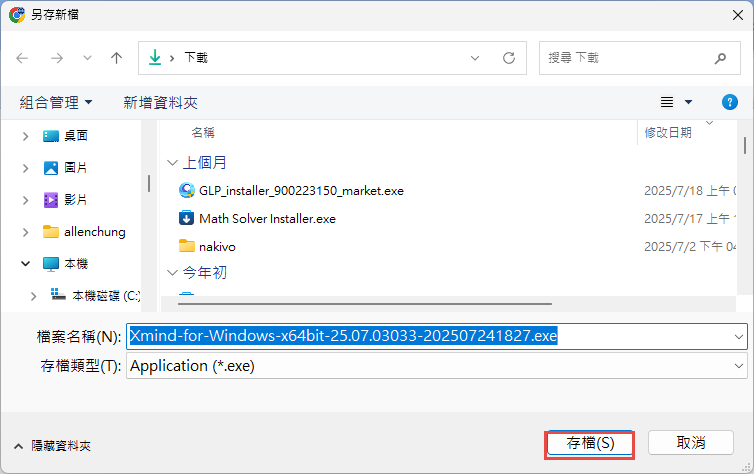Click date 2025/7/18 for GLP installer
Image resolution: width=754 pixels, height=474 pixels.
[690, 191]
